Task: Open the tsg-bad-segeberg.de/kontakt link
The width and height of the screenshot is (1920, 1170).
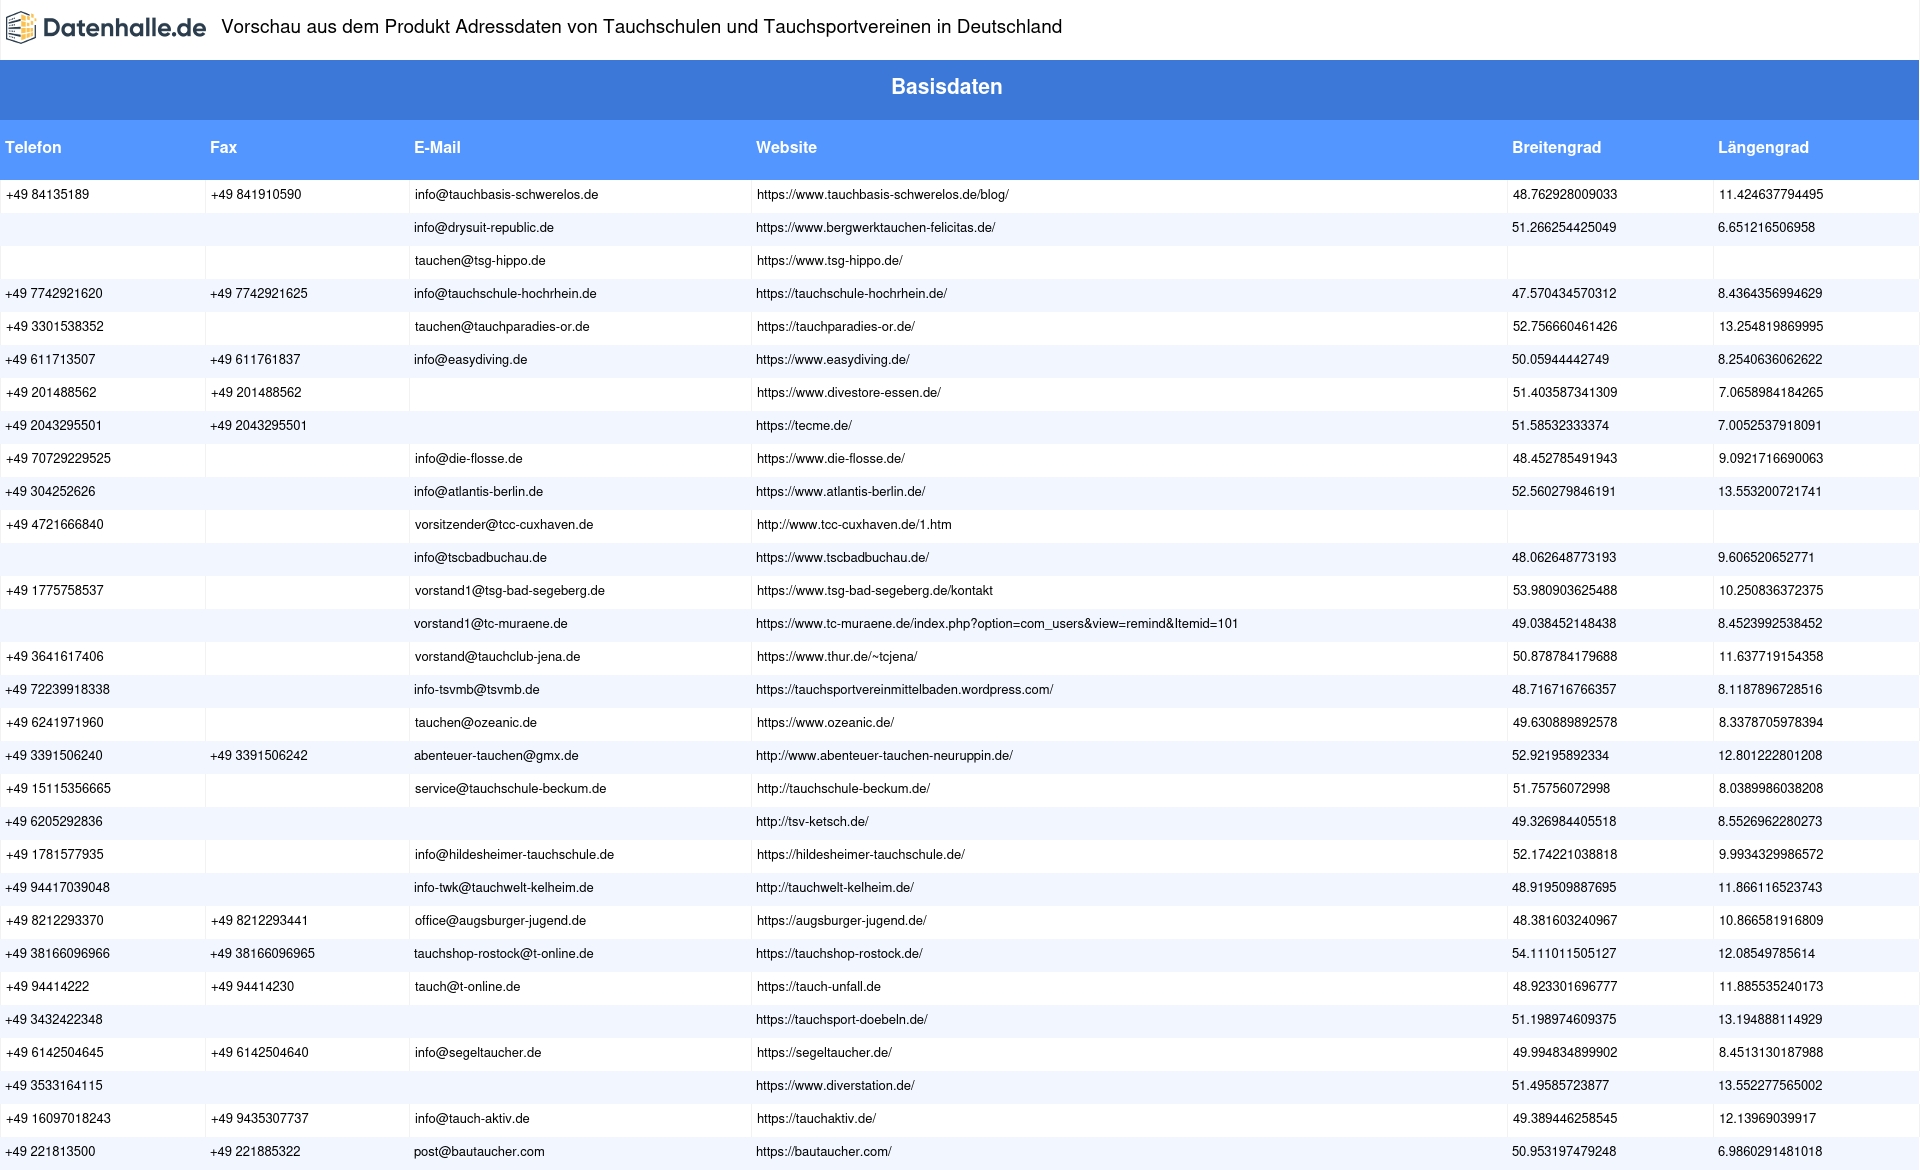Action: tap(874, 591)
